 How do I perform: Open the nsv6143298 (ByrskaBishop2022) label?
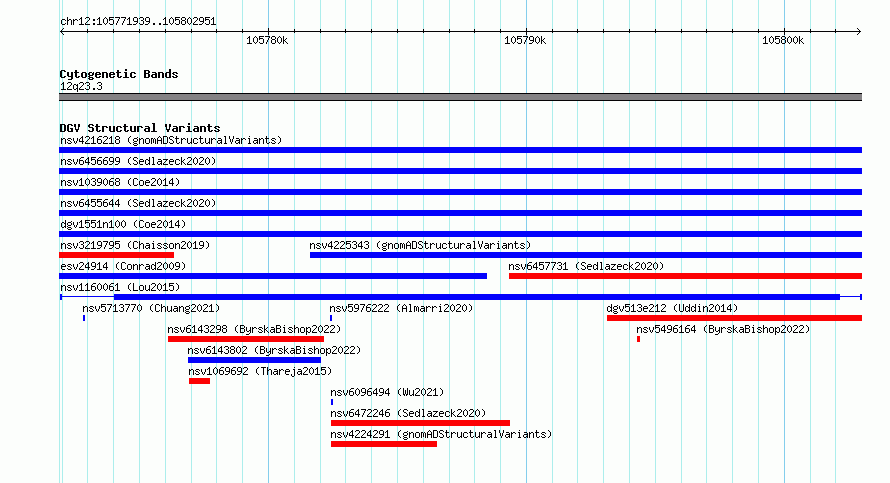pos(254,329)
